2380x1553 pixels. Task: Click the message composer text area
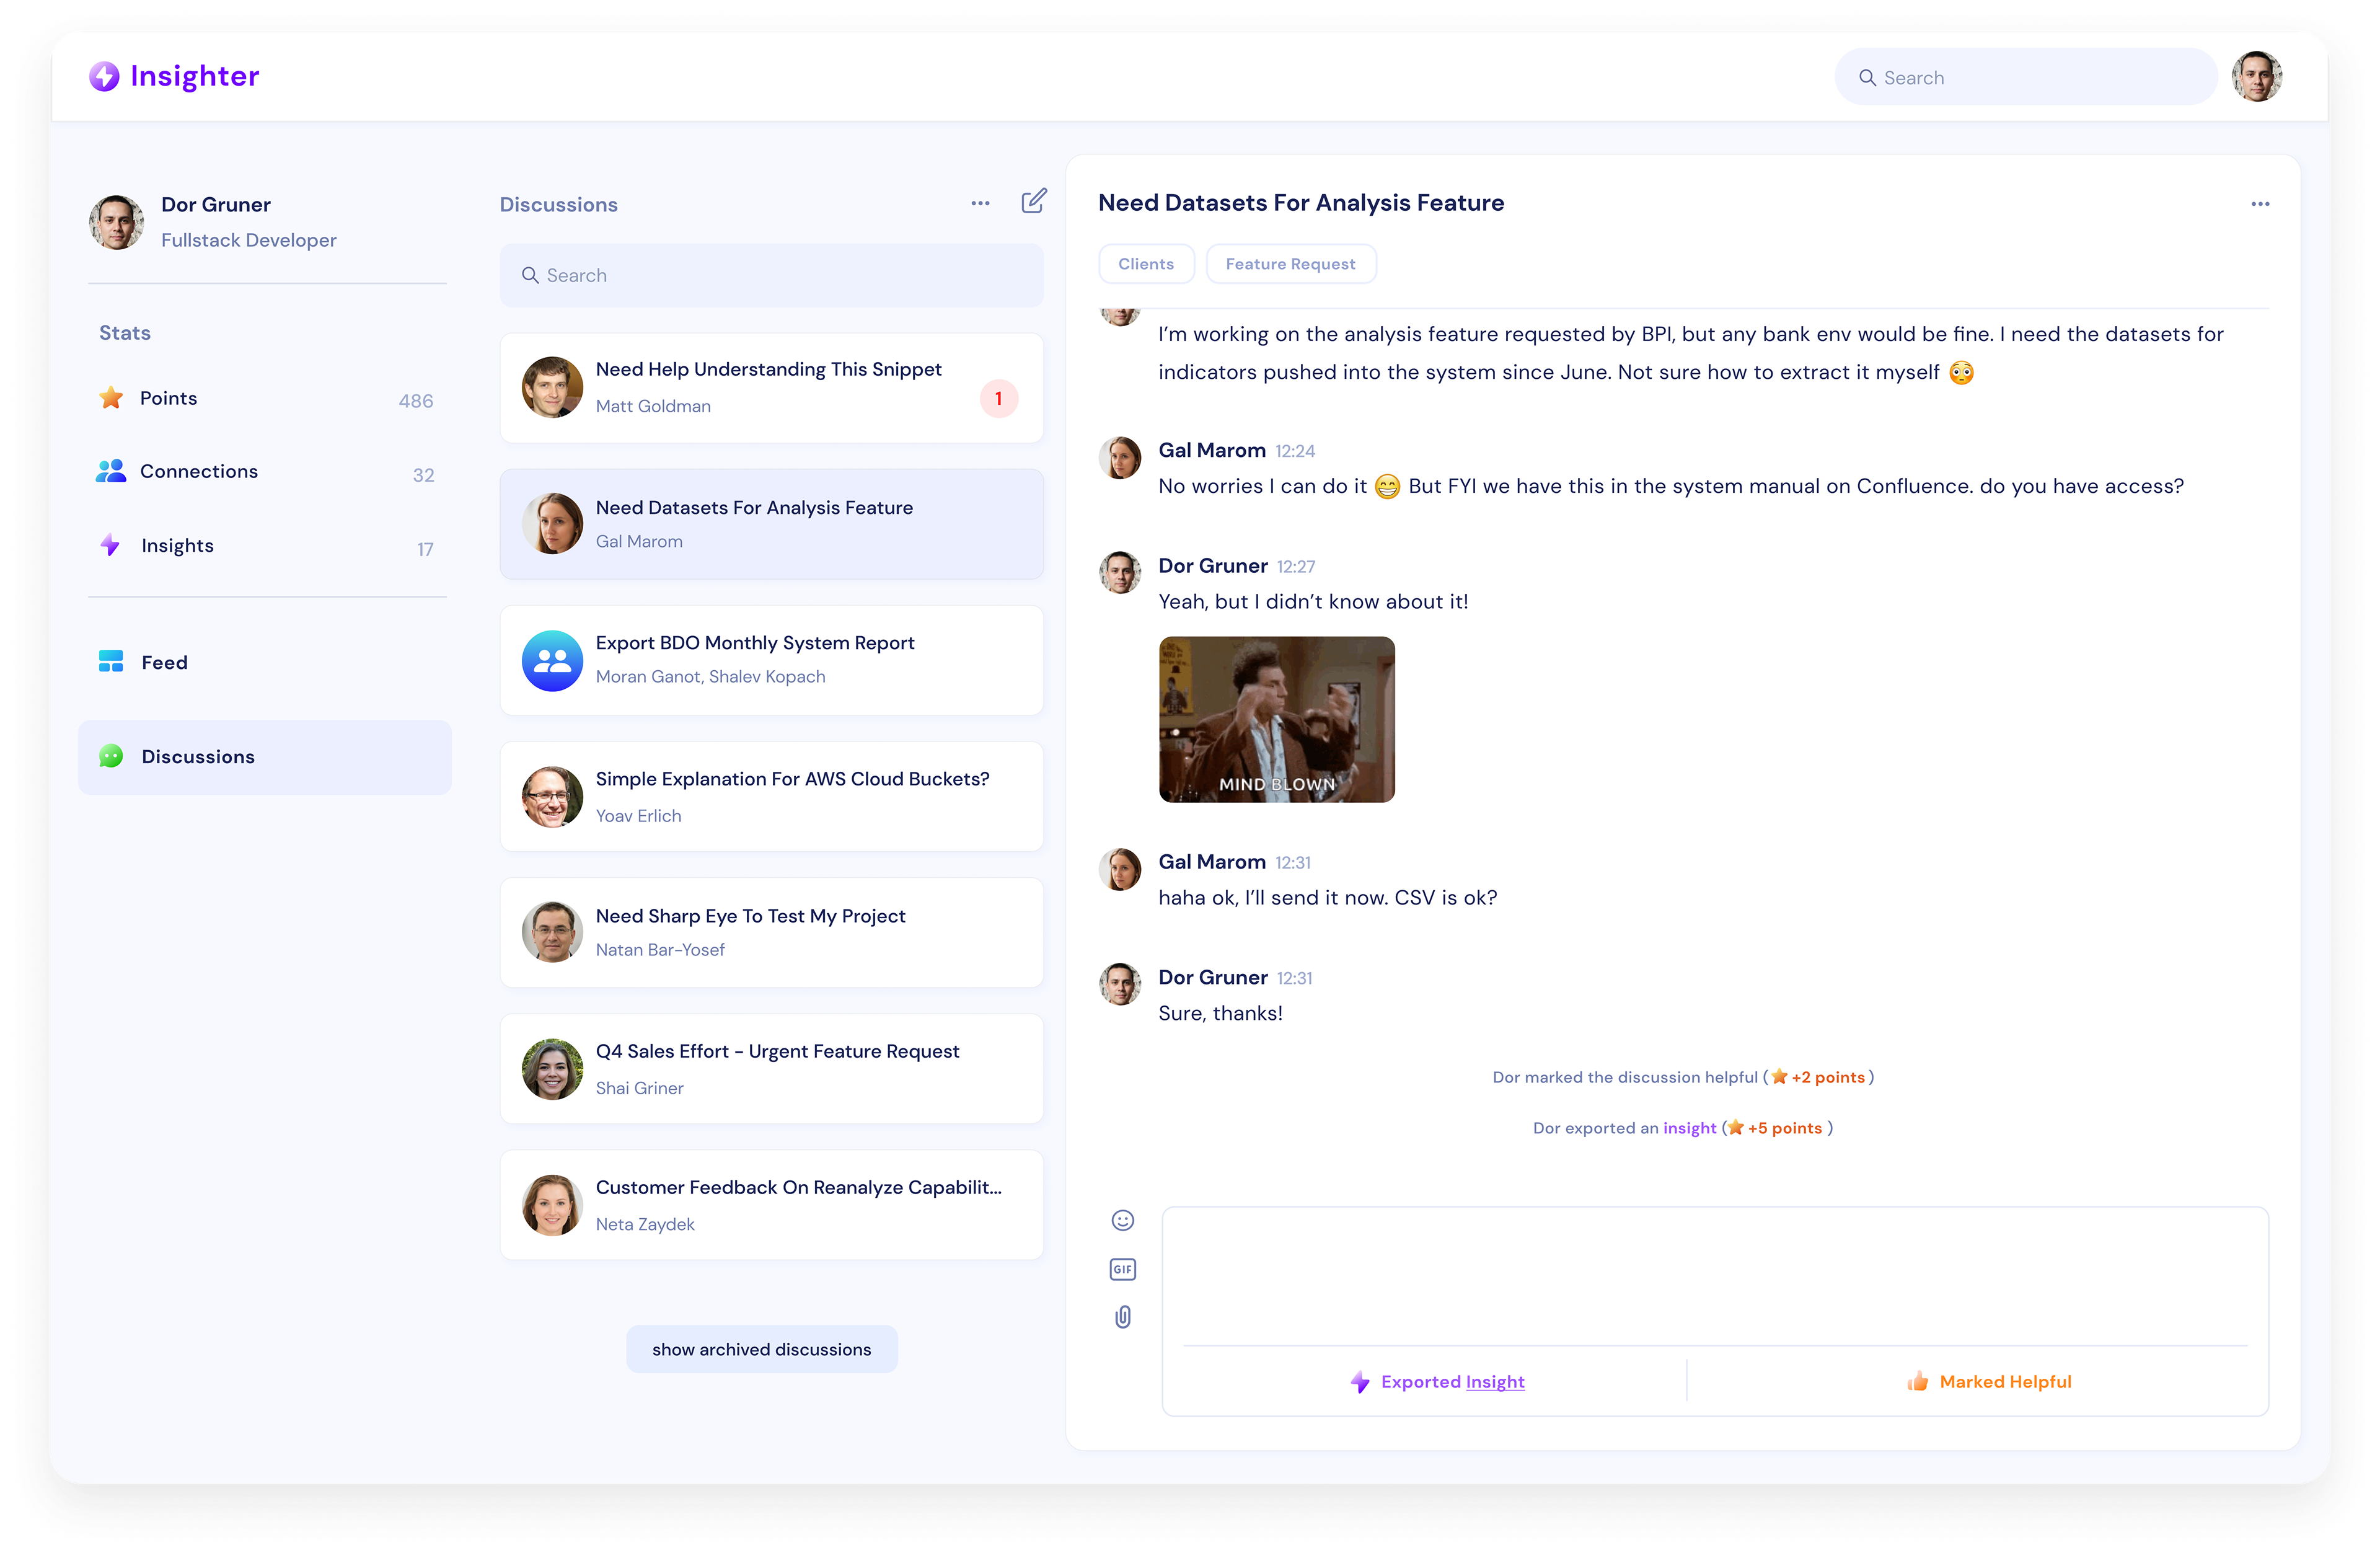click(x=1714, y=1277)
